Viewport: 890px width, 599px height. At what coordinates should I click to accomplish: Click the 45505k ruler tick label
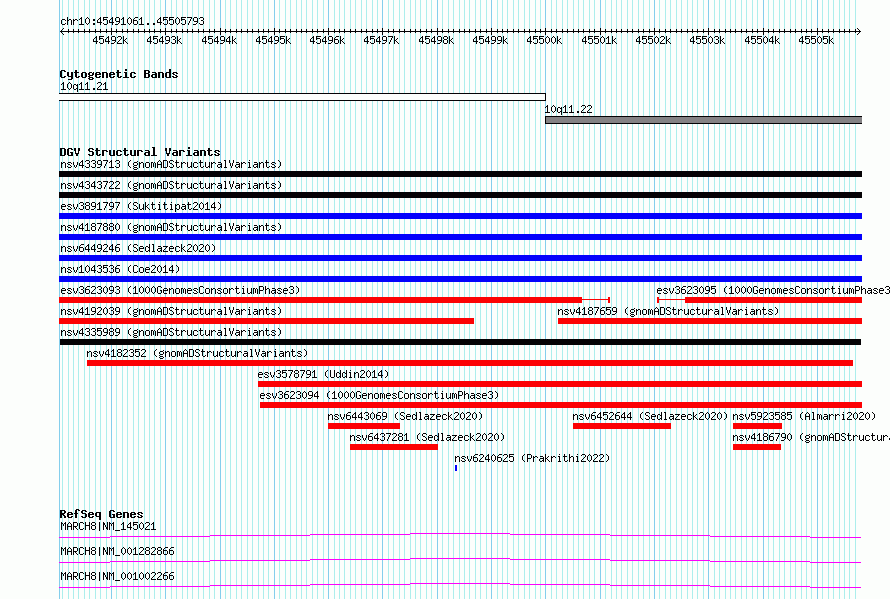[816, 41]
